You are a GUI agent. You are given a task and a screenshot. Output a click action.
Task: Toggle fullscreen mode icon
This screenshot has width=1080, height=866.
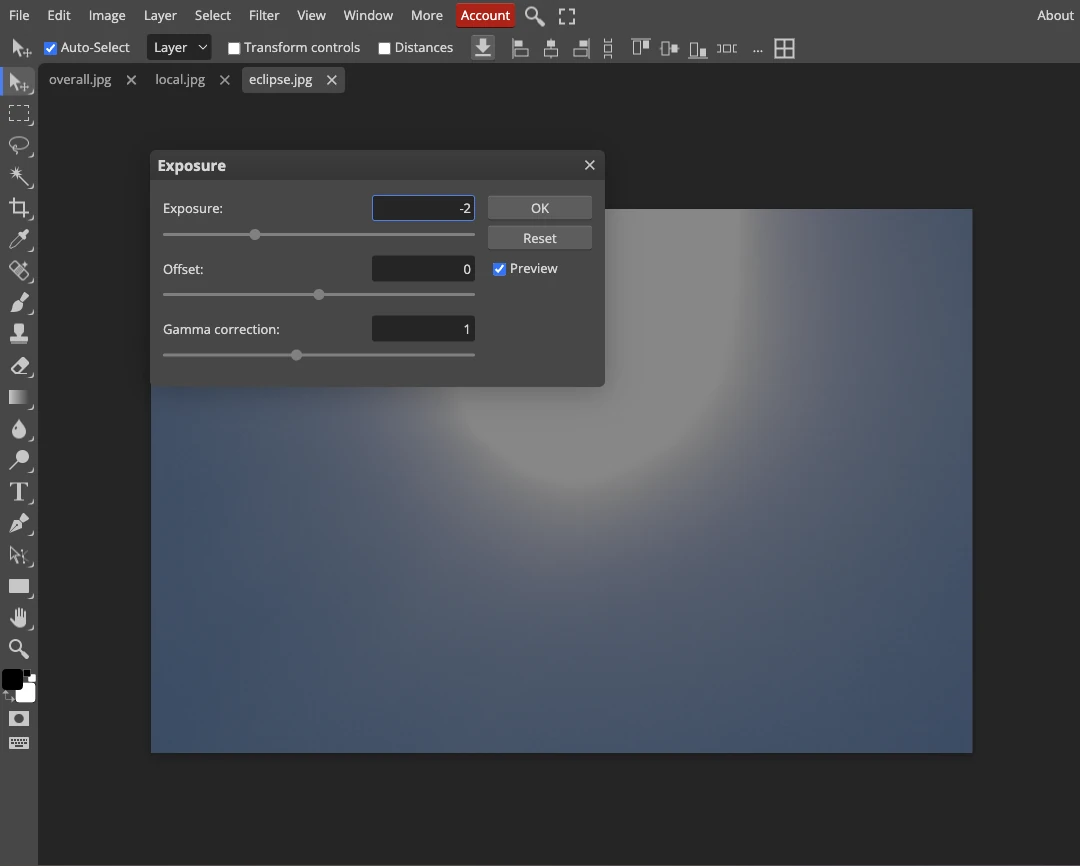pos(567,16)
